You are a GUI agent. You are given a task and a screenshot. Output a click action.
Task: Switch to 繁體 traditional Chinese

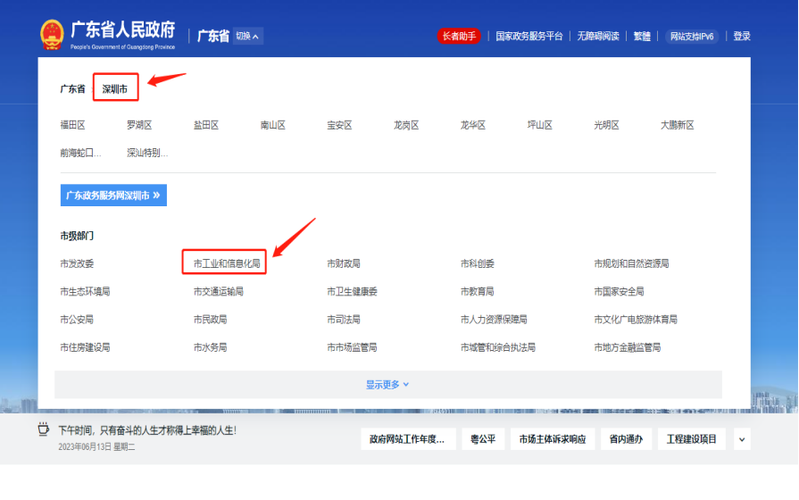click(642, 36)
